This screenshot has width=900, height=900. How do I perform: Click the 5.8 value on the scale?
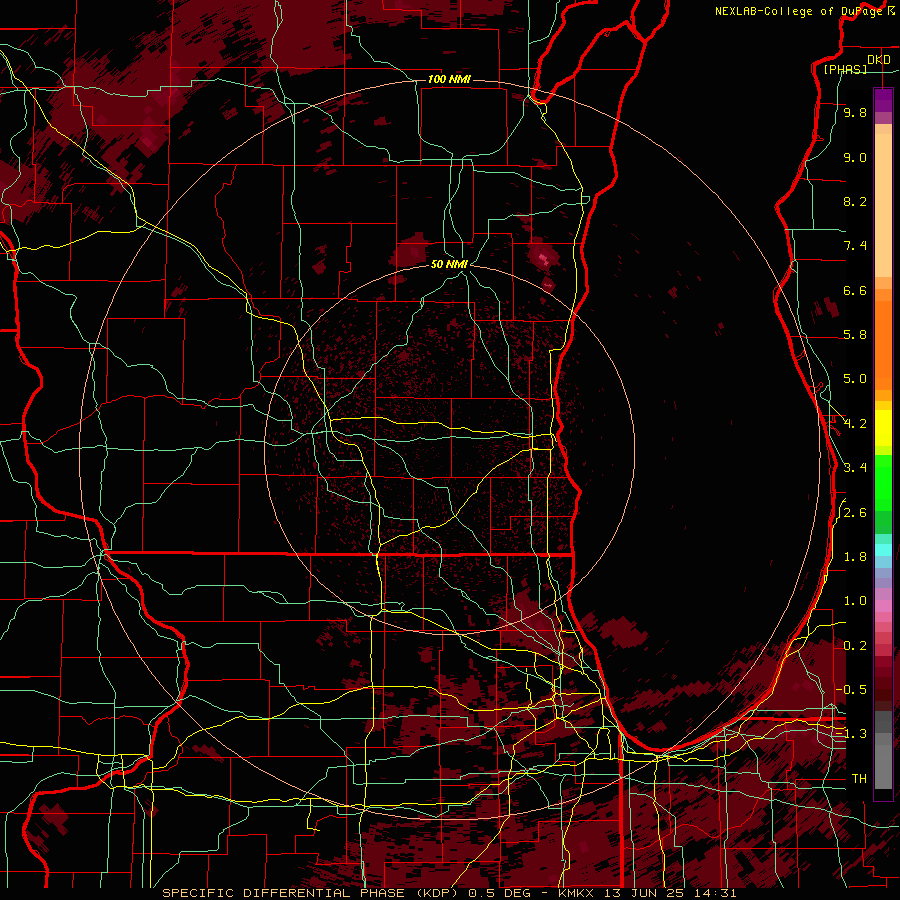click(x=855, y=335)
